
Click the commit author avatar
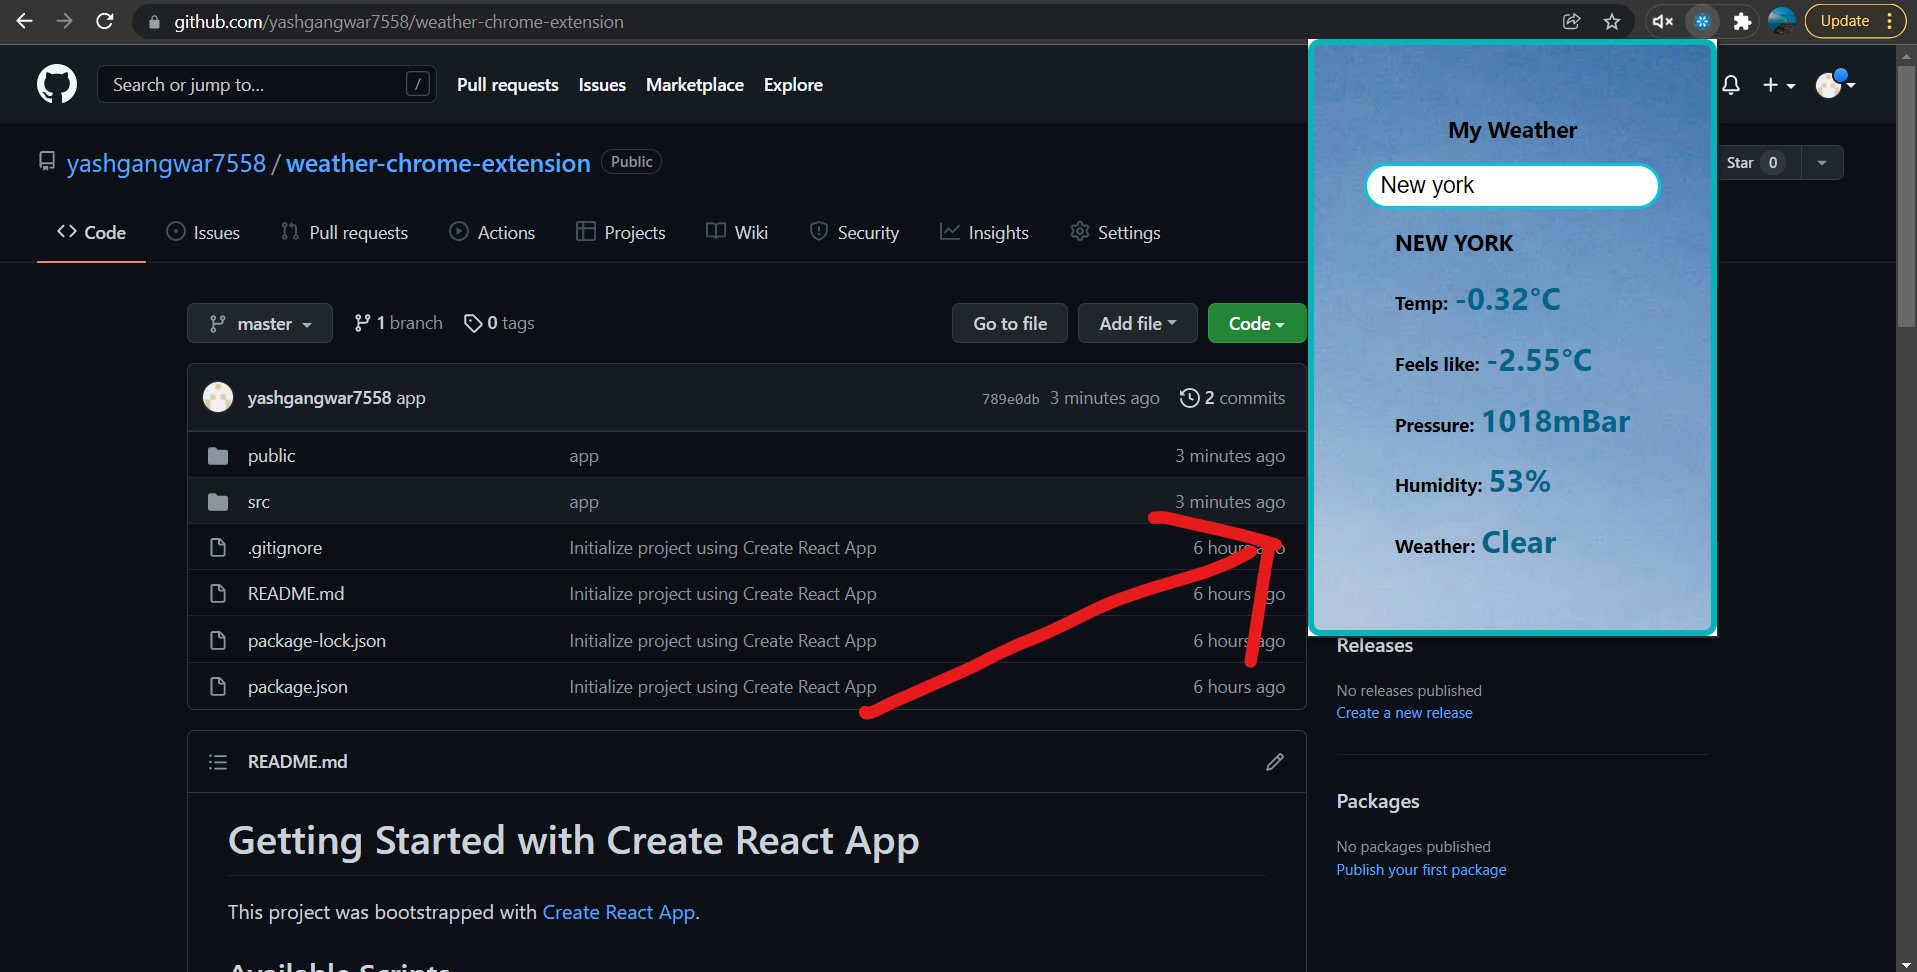[x=218, y=398]
